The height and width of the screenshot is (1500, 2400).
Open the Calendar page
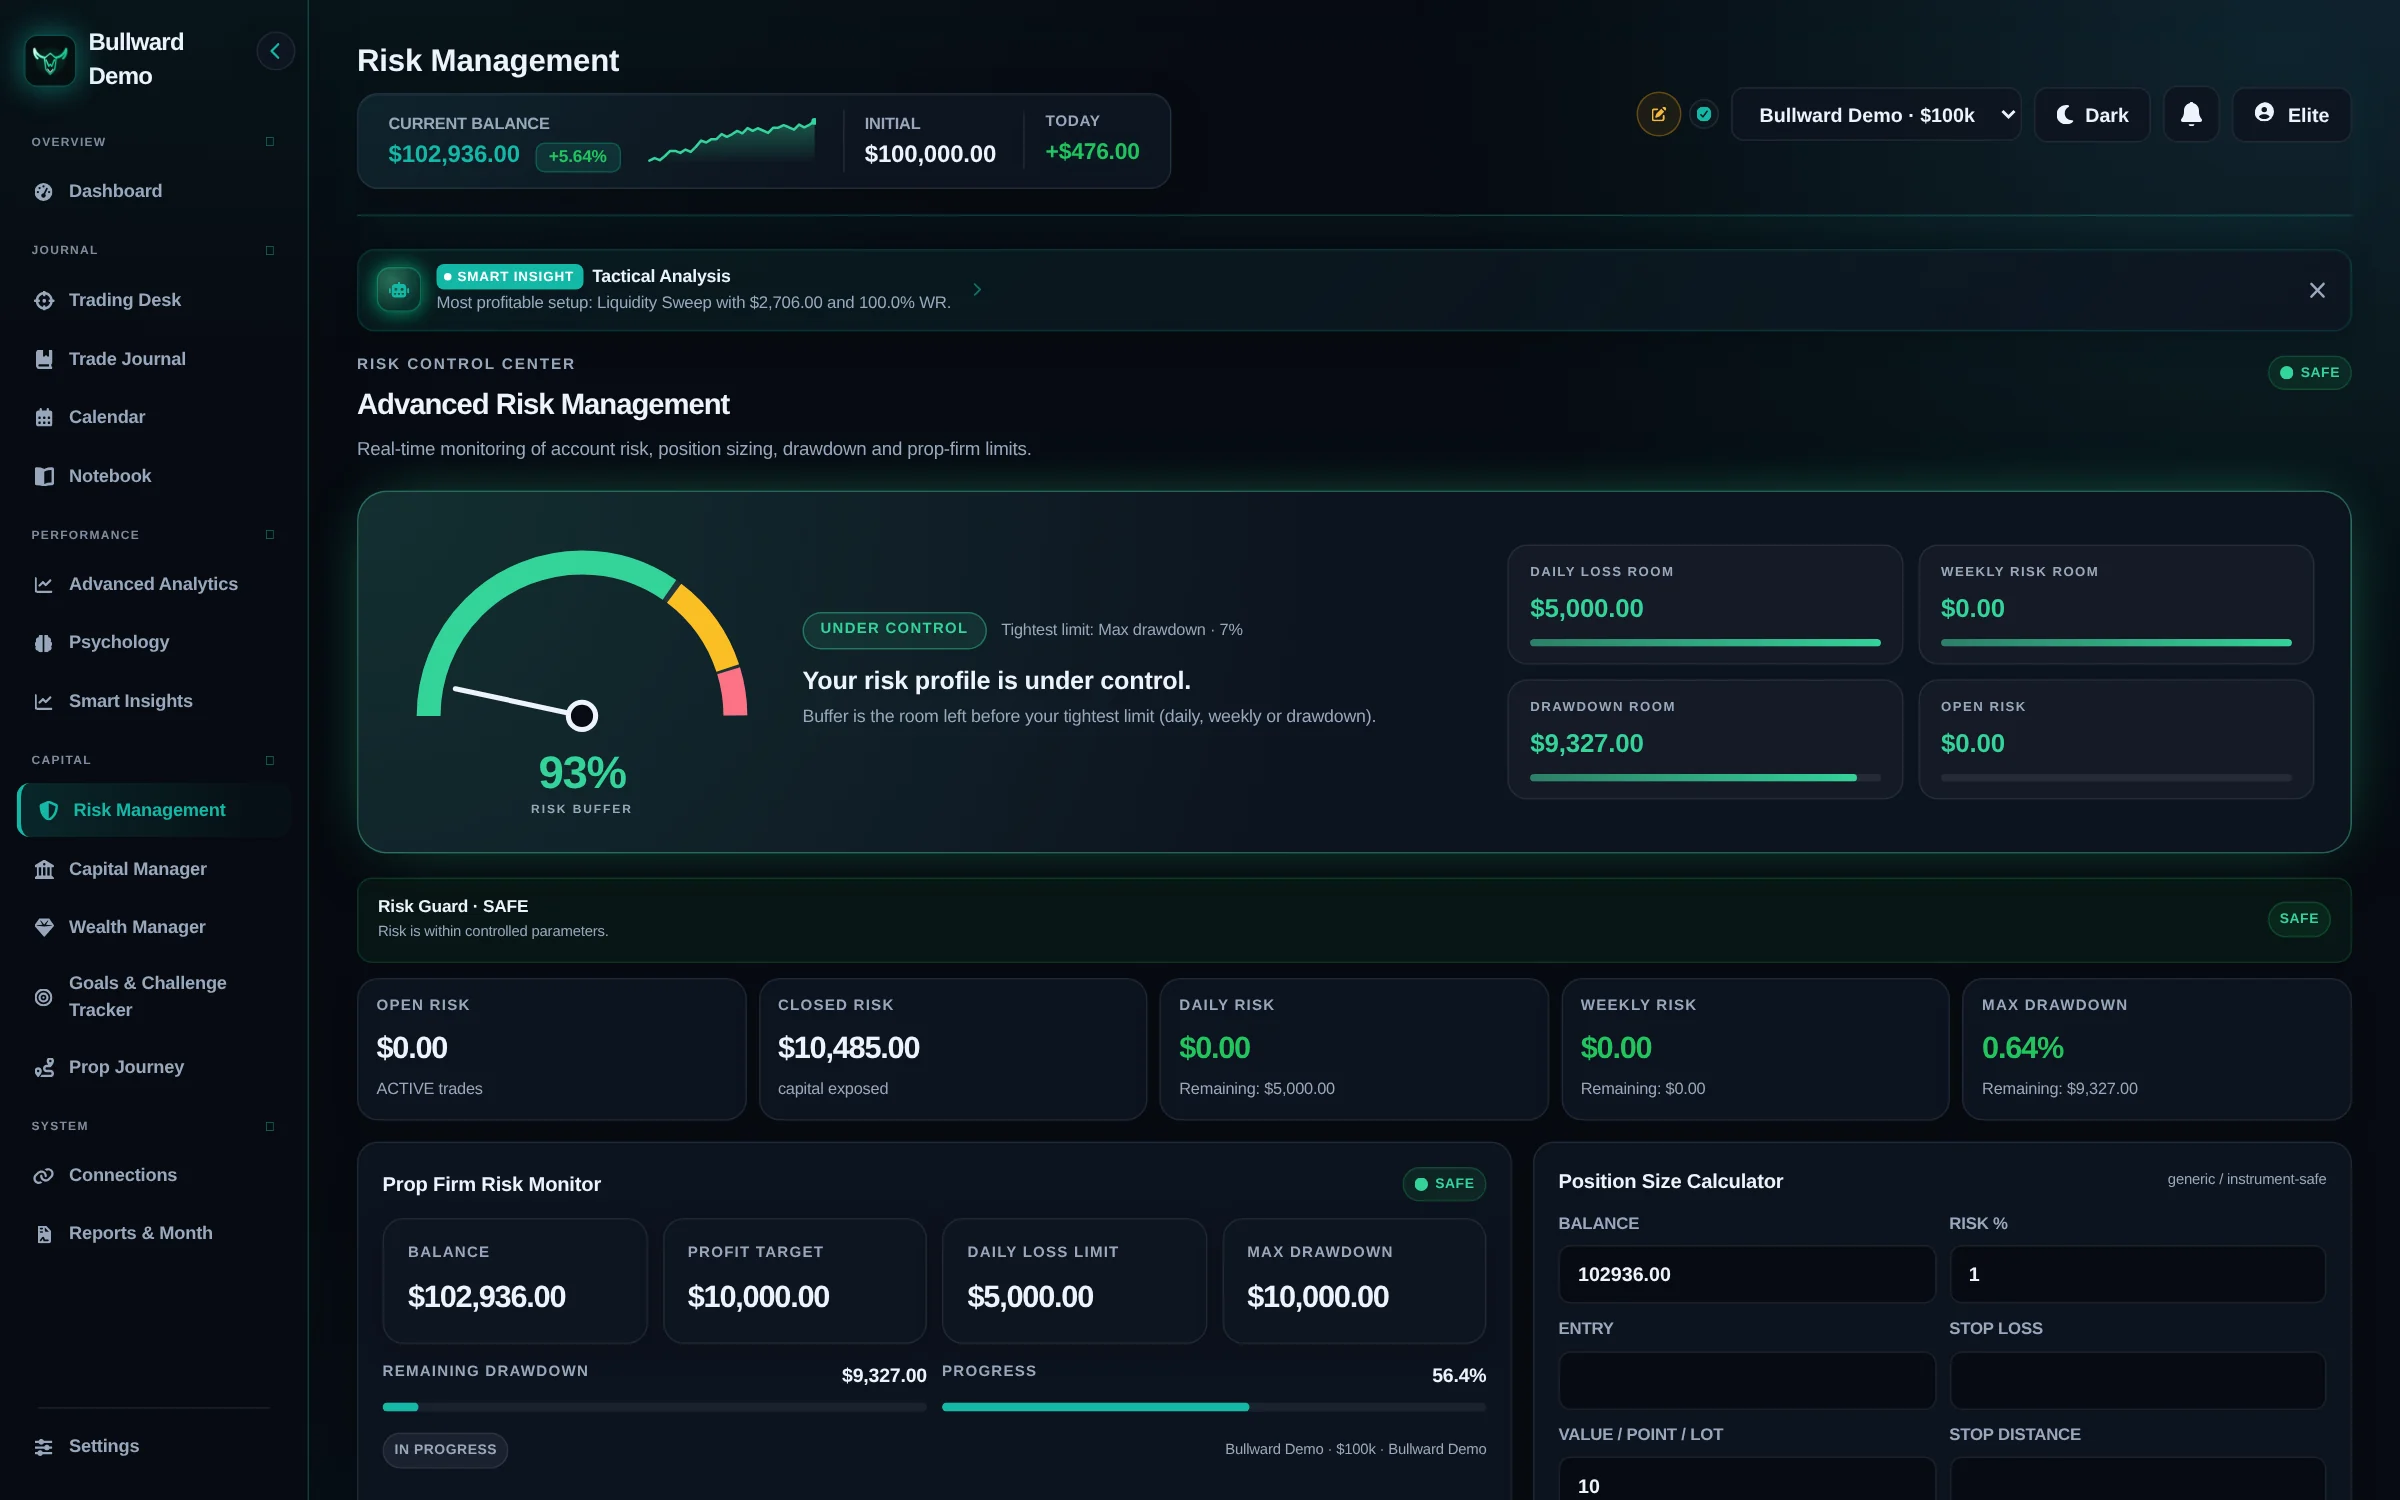pyautogui.click(x=153, y=417)
